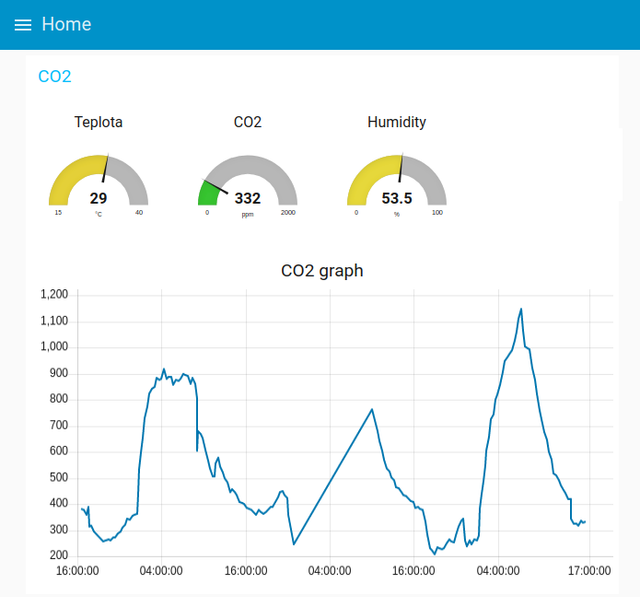Screen dimensions: 640x597
Task: Click the 29 temperature value
Action: pos(98,198)
